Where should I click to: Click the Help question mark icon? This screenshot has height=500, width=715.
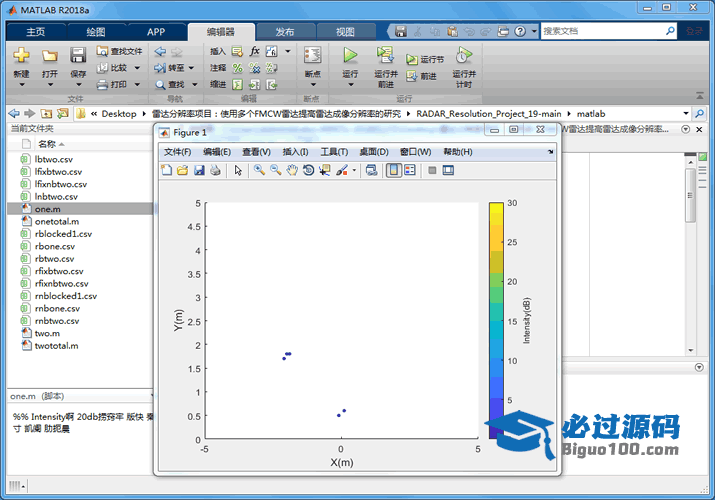tap(520, 31)
